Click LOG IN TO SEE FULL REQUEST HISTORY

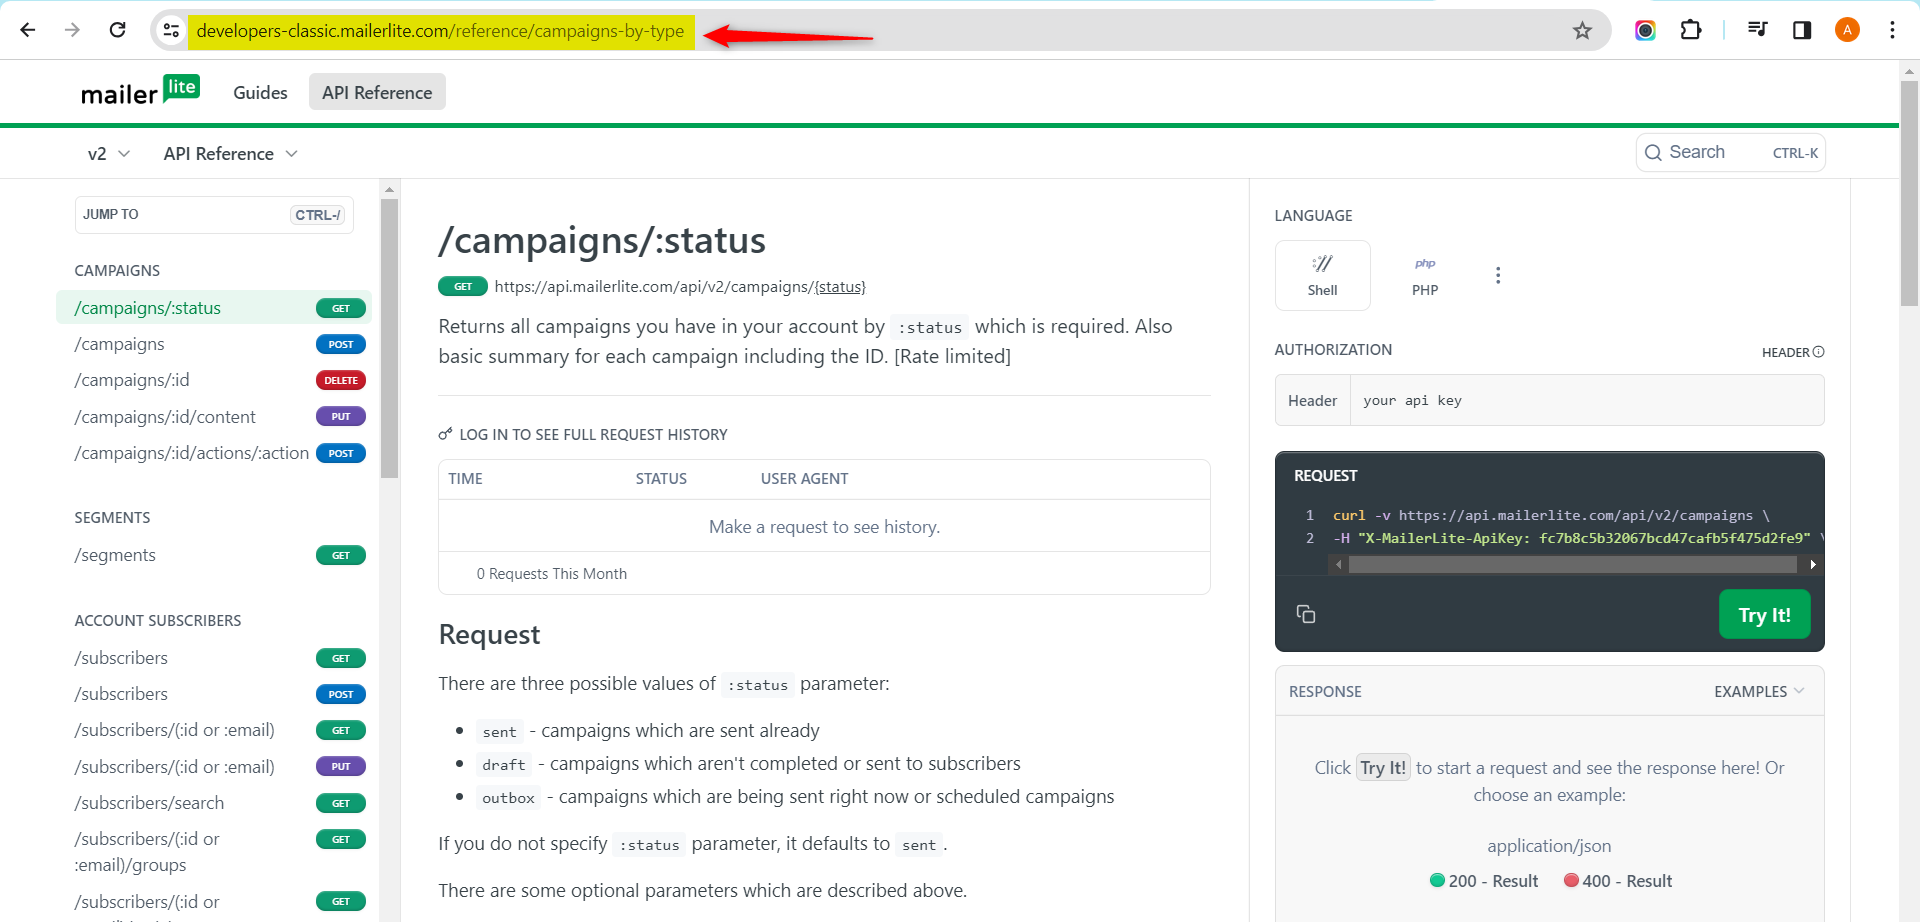[x=593, y=434]
